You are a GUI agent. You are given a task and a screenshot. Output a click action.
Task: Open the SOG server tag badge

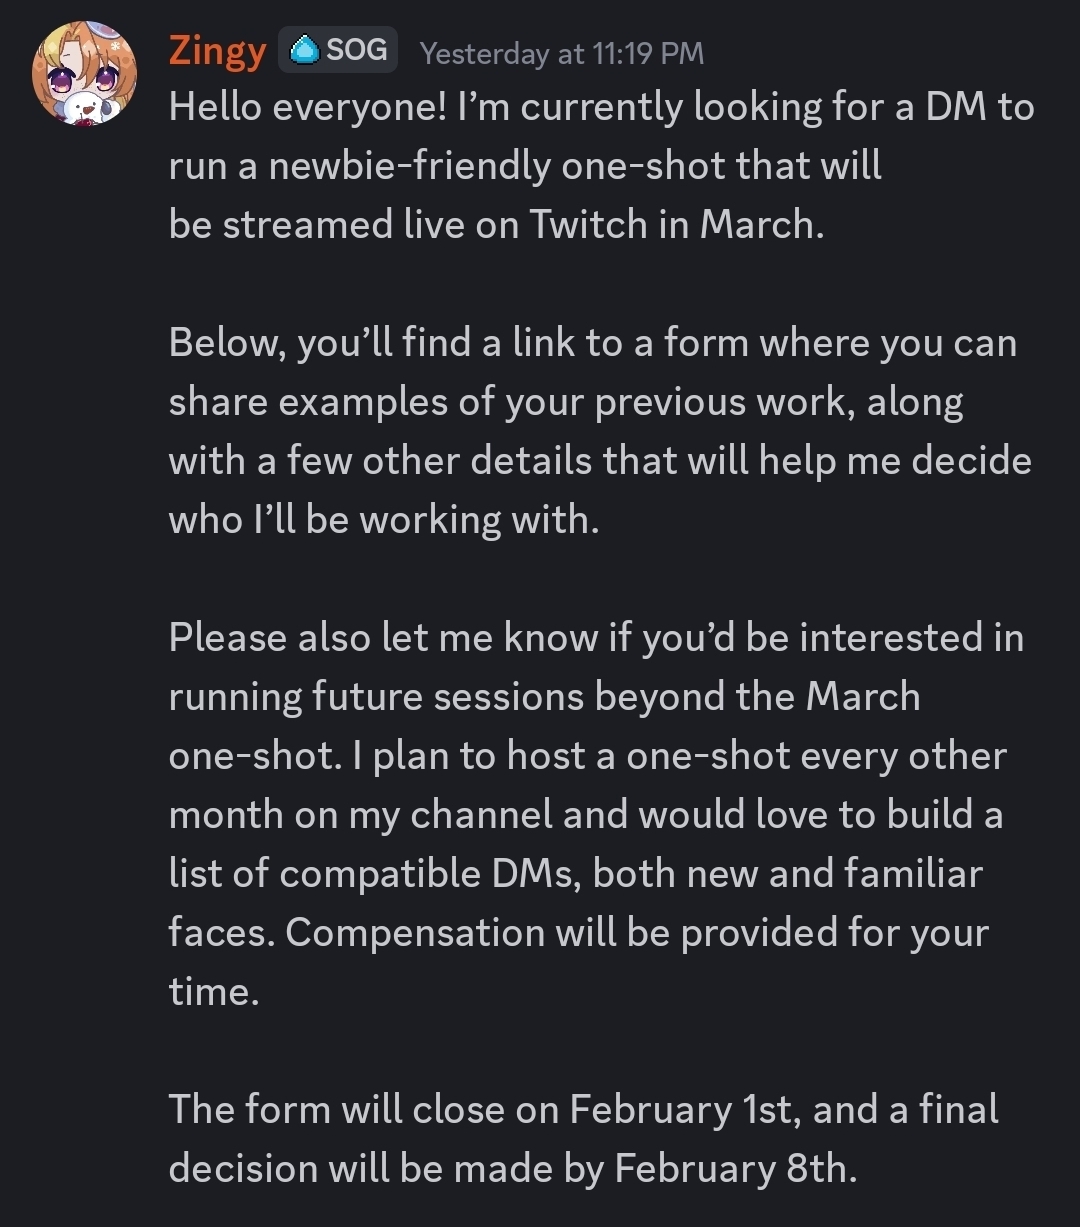(341, 50)
